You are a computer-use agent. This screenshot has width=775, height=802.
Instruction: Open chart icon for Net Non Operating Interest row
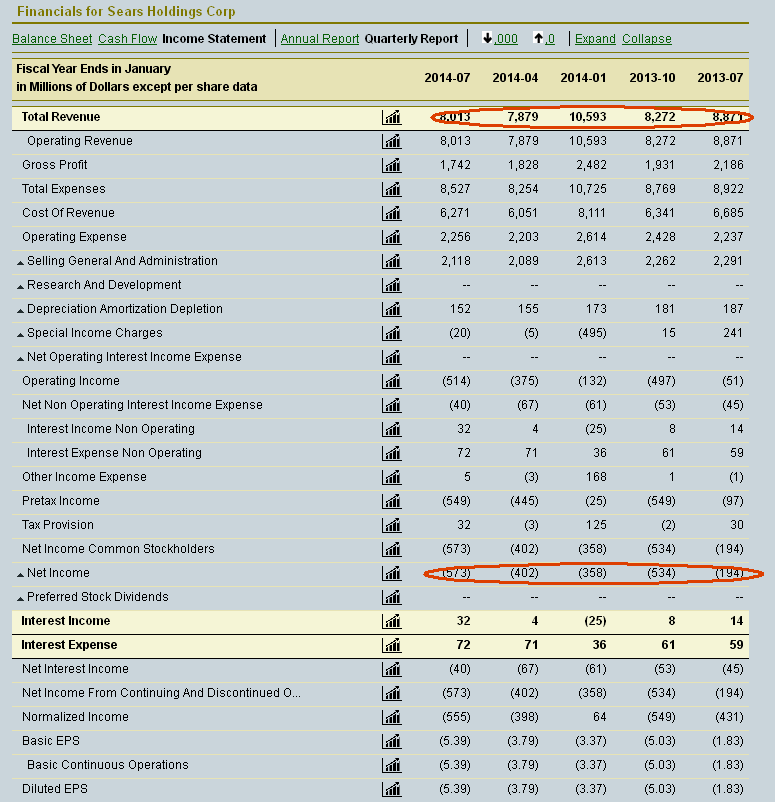pyautogui.click(x=392, y=406)
